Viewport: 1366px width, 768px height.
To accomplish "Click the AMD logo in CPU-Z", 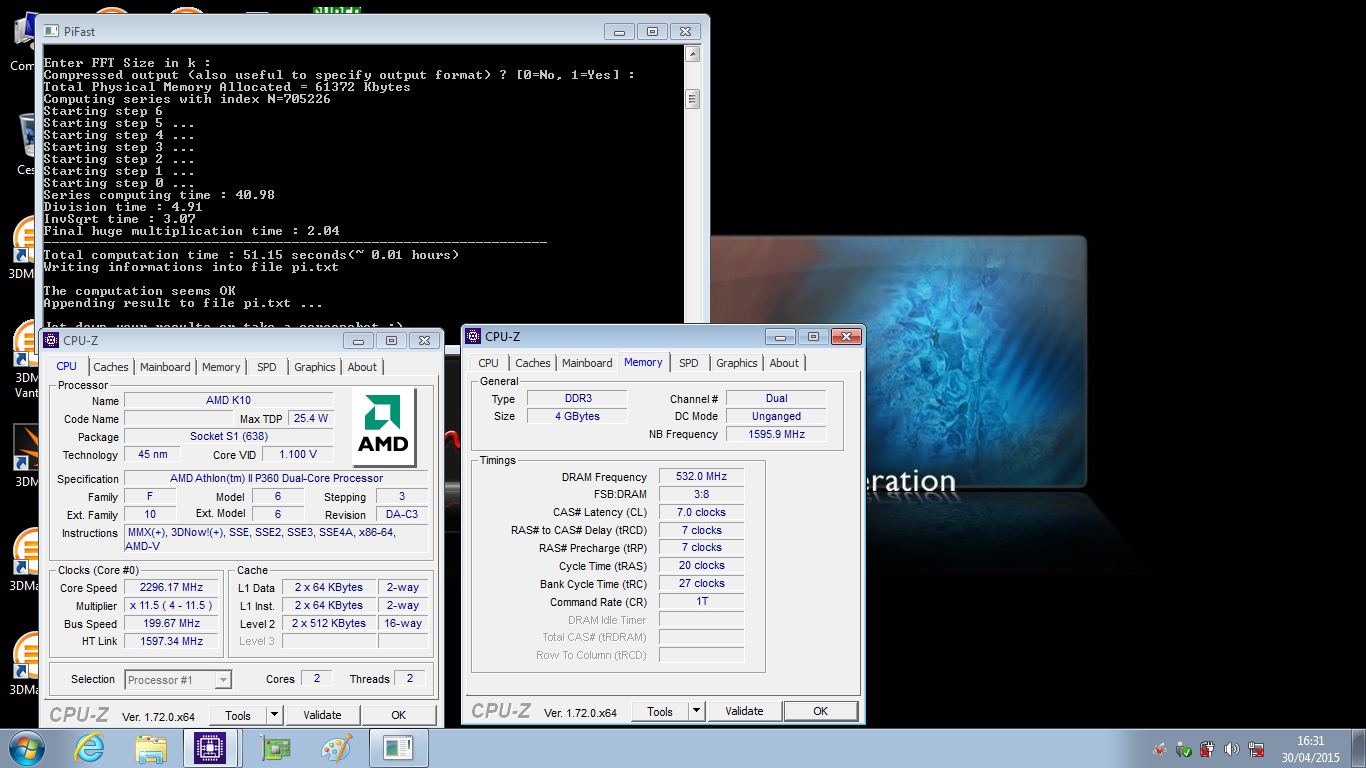I will click(384, 428).
